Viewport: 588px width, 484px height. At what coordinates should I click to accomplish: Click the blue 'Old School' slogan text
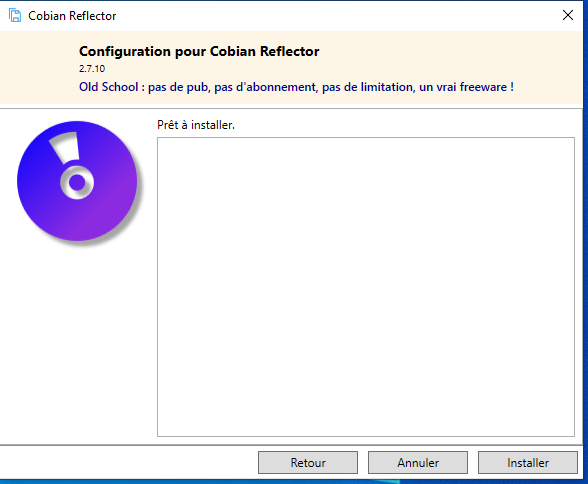[296, 87]
